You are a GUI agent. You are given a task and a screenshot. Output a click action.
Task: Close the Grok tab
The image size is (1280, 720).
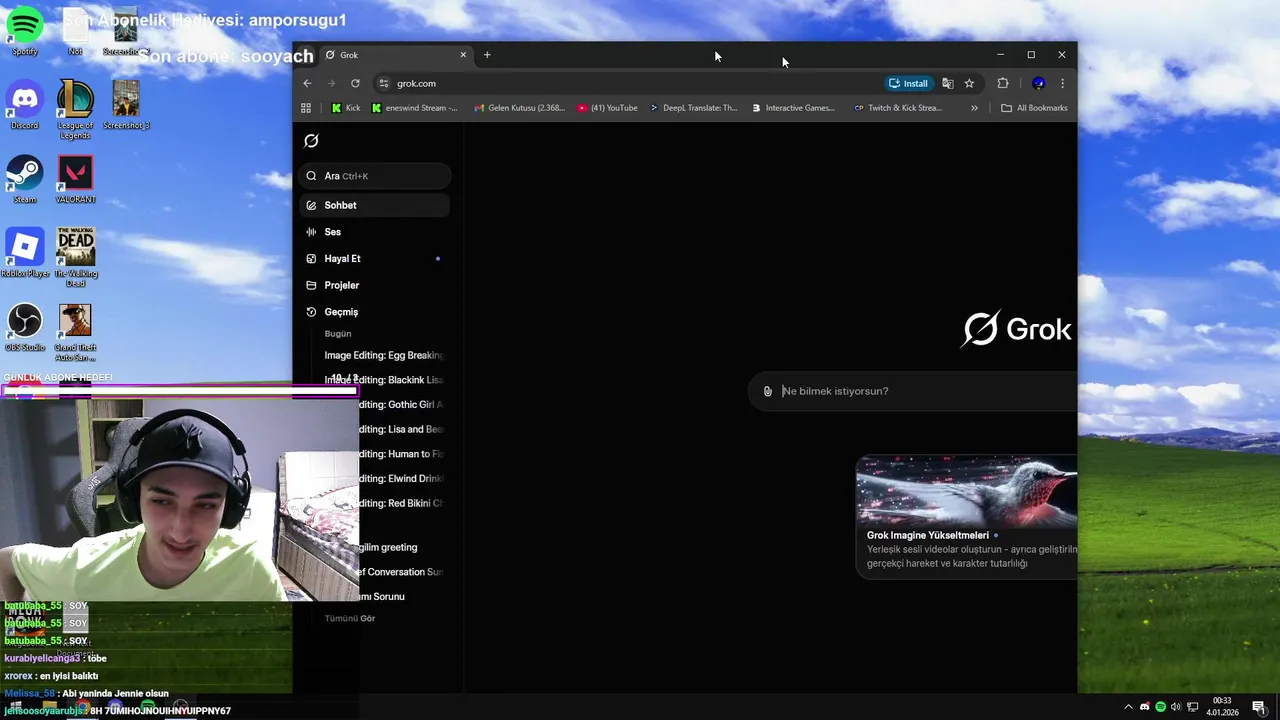click(x=463, y=55)
